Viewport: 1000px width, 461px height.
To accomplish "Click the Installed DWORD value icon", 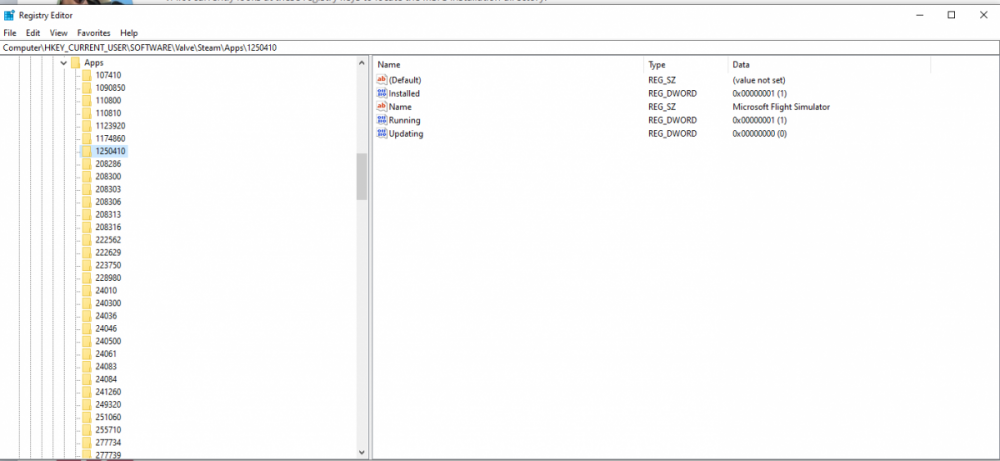I will click(381, 93).
